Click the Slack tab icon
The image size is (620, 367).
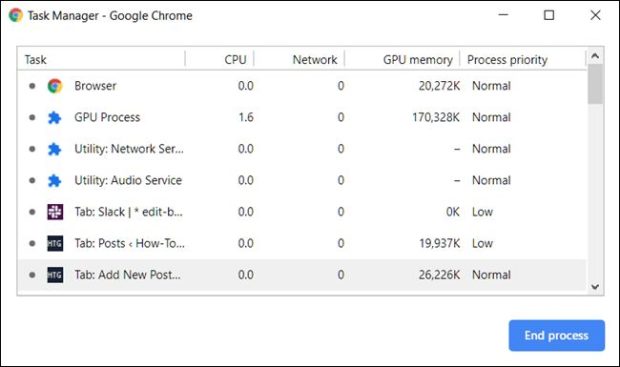[x=55, y=212]
